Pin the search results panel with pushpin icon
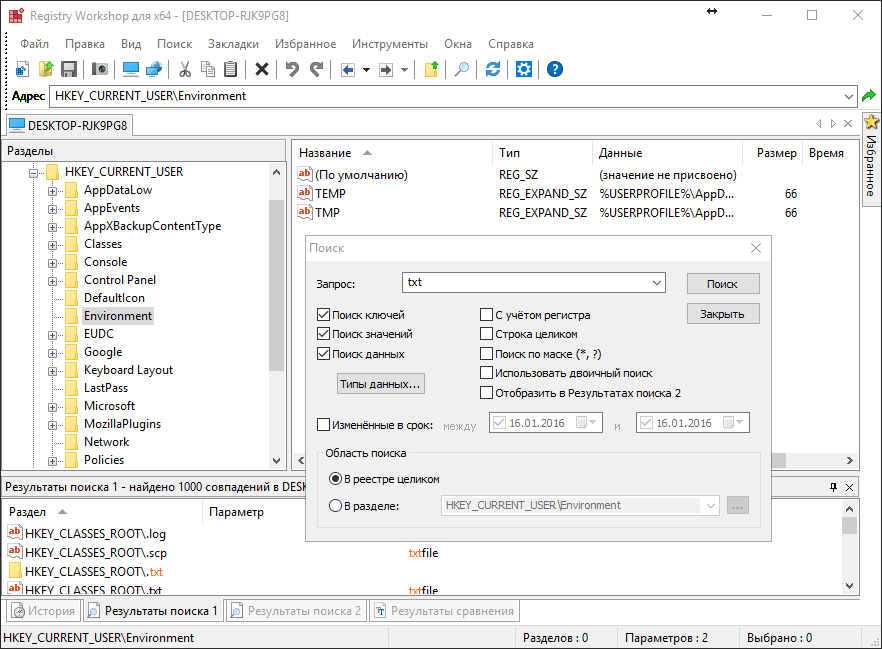Screen dimensions: 882x649 tap(834, 487)
